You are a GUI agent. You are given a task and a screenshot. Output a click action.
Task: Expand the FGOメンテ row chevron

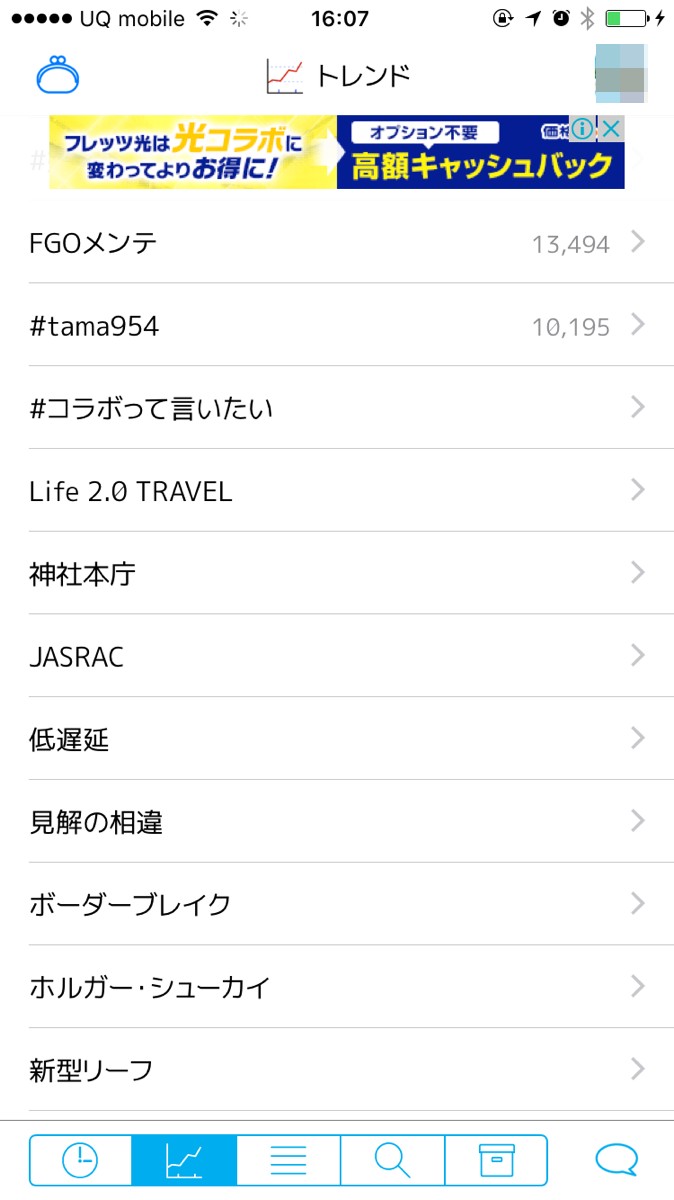pyautogui.click(x=638, y=242)
